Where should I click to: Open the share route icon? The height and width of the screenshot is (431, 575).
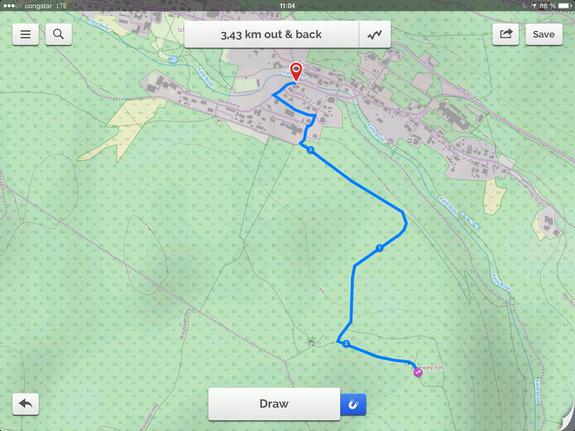pos(505,34)
